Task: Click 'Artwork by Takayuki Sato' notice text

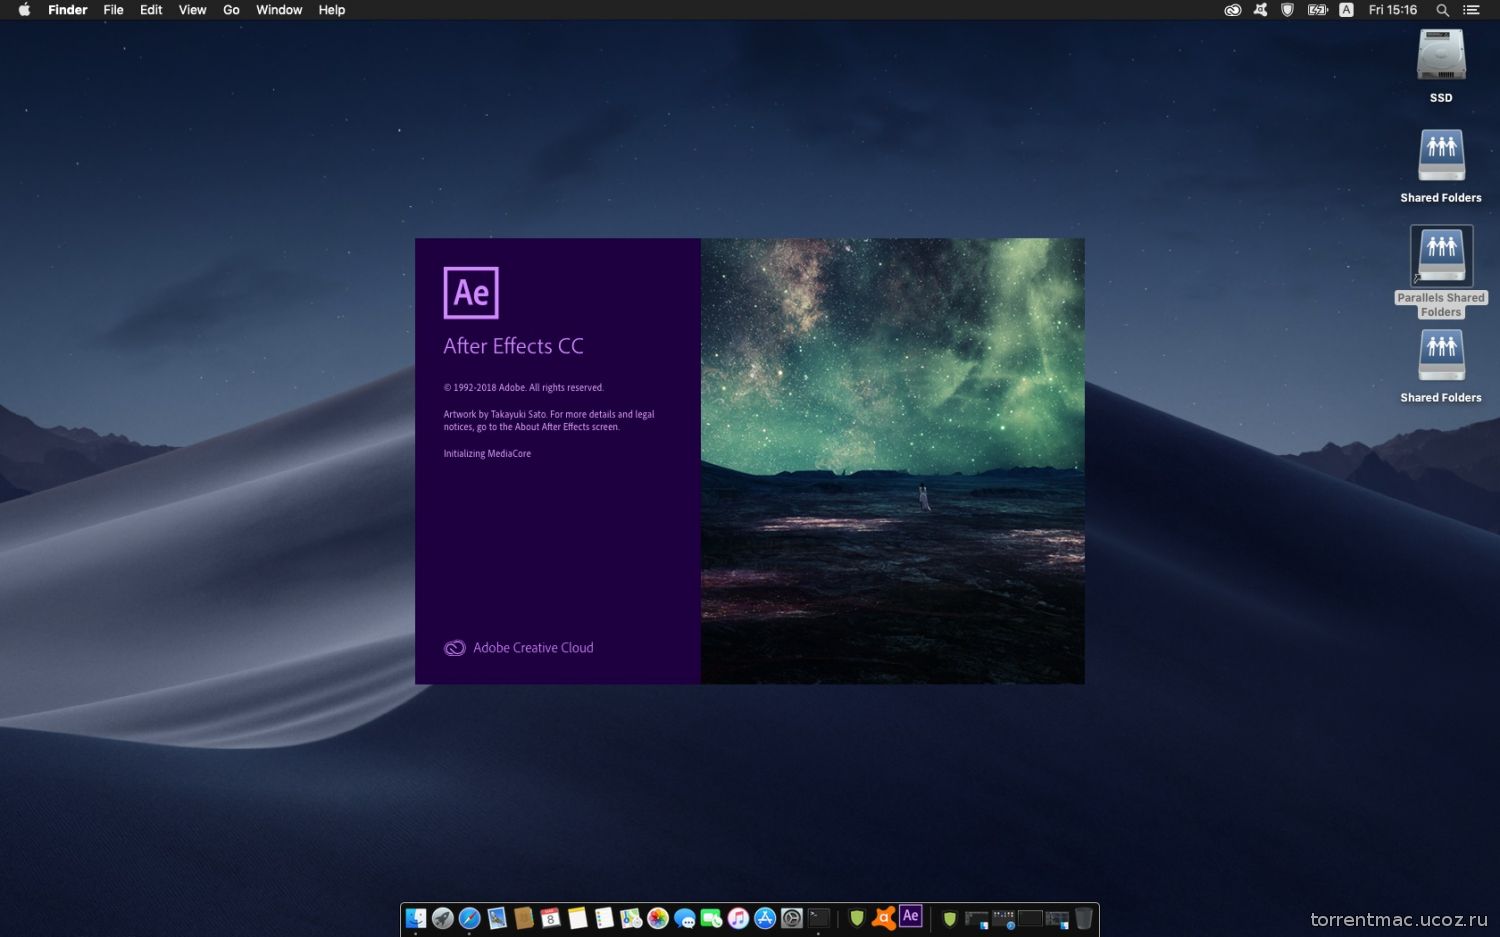Action: [549, 420]
